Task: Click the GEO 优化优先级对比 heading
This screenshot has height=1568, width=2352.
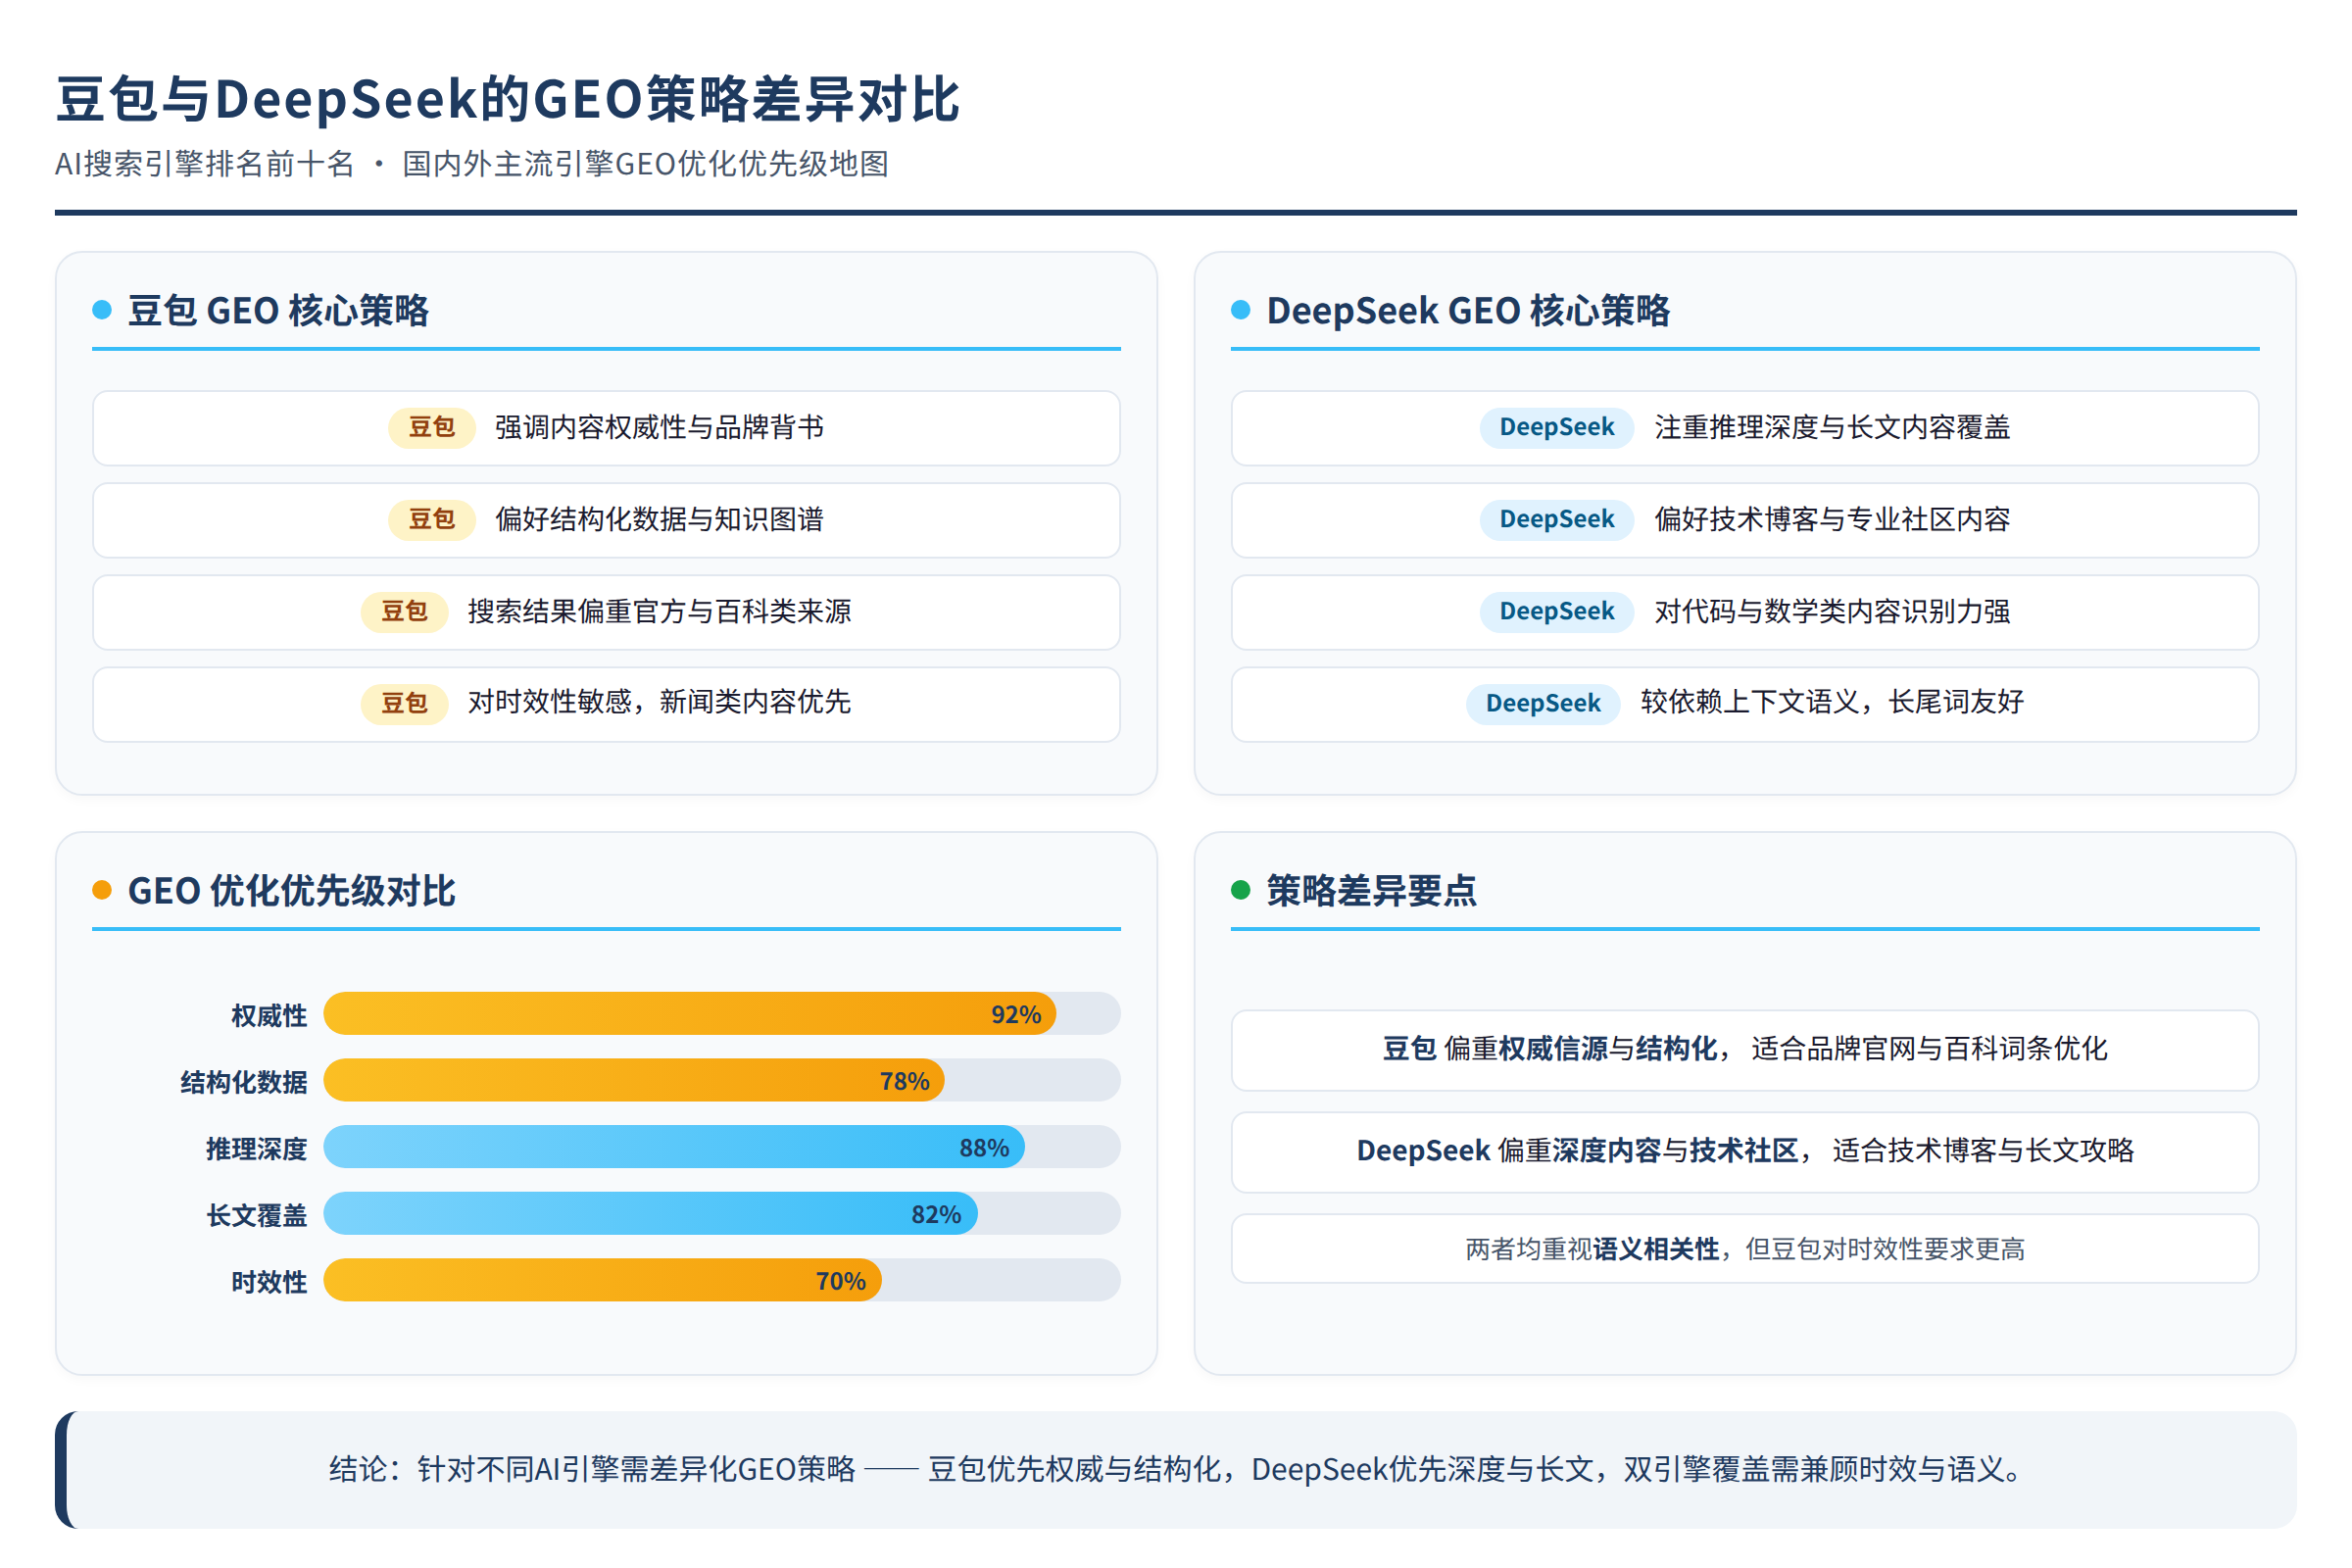Action: (292, 891)
